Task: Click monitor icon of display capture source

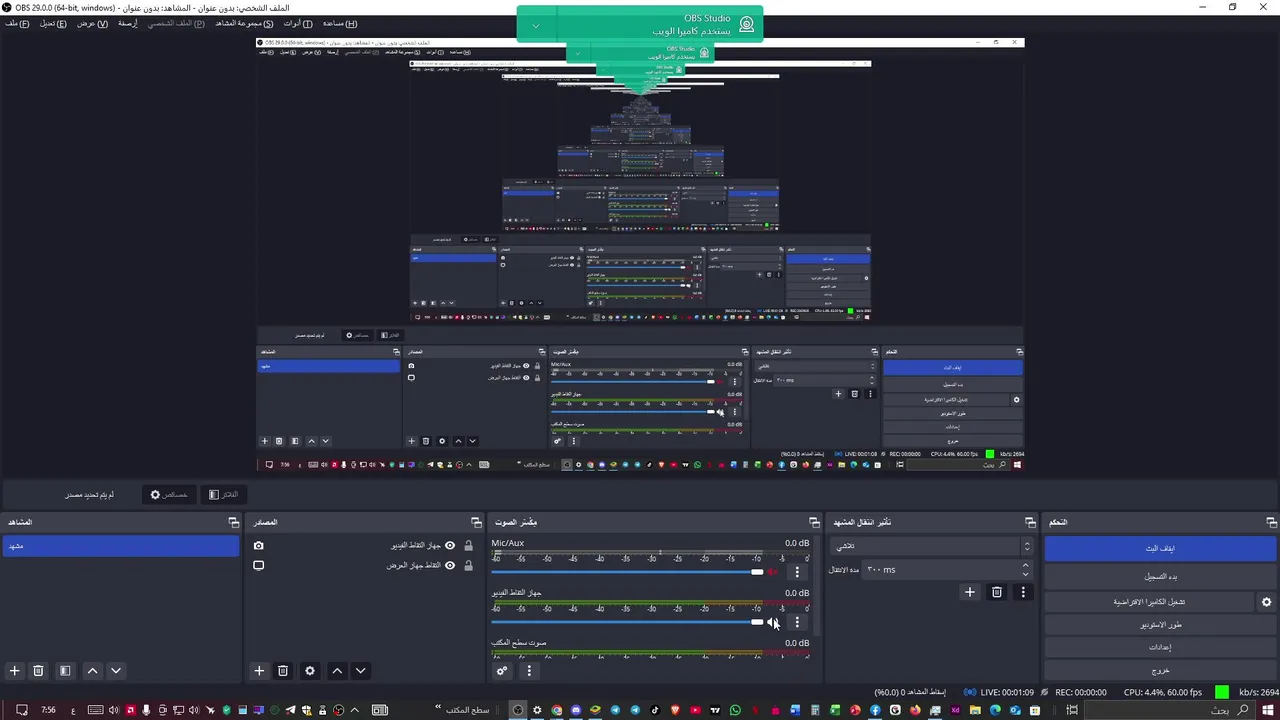Action: (259, 565)
